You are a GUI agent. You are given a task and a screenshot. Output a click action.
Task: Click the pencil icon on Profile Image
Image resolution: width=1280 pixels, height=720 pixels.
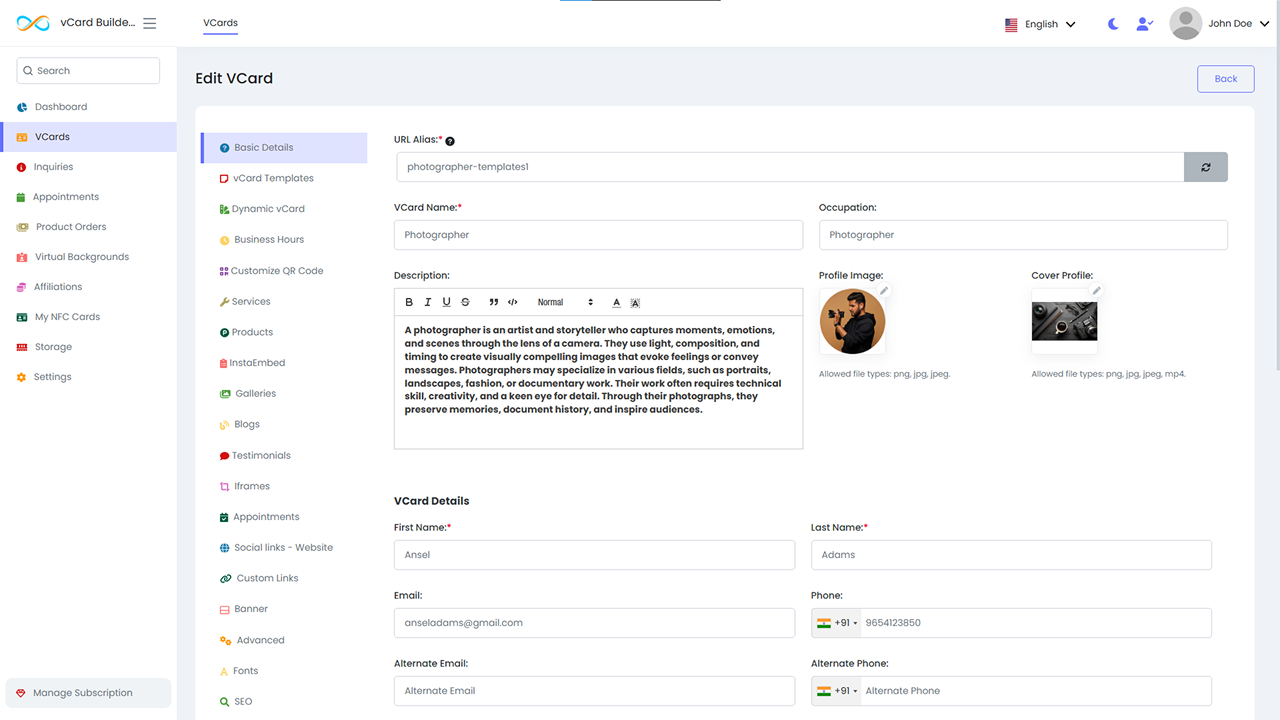pyautogui.click(x=884, y=291)
